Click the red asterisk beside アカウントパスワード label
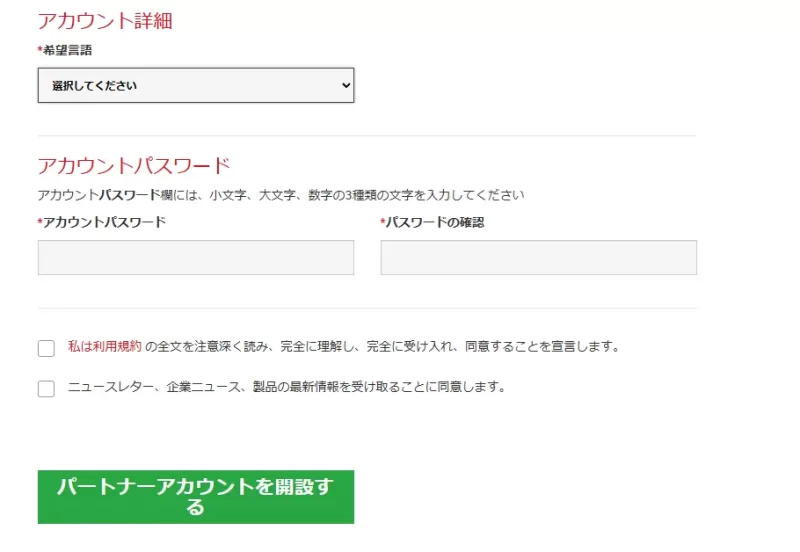800x552 pixels. pyautogui.click(x=40, y=222)
